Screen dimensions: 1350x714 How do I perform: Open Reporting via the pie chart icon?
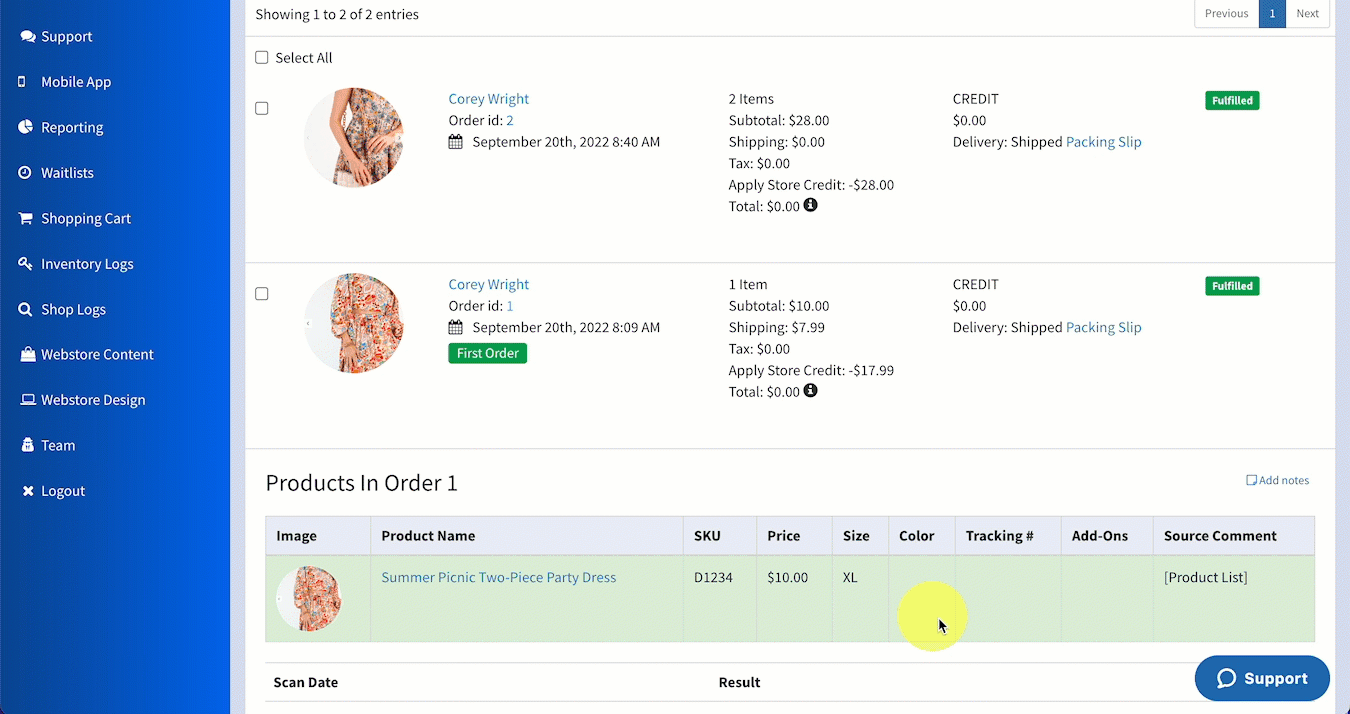tap(26, 127)
